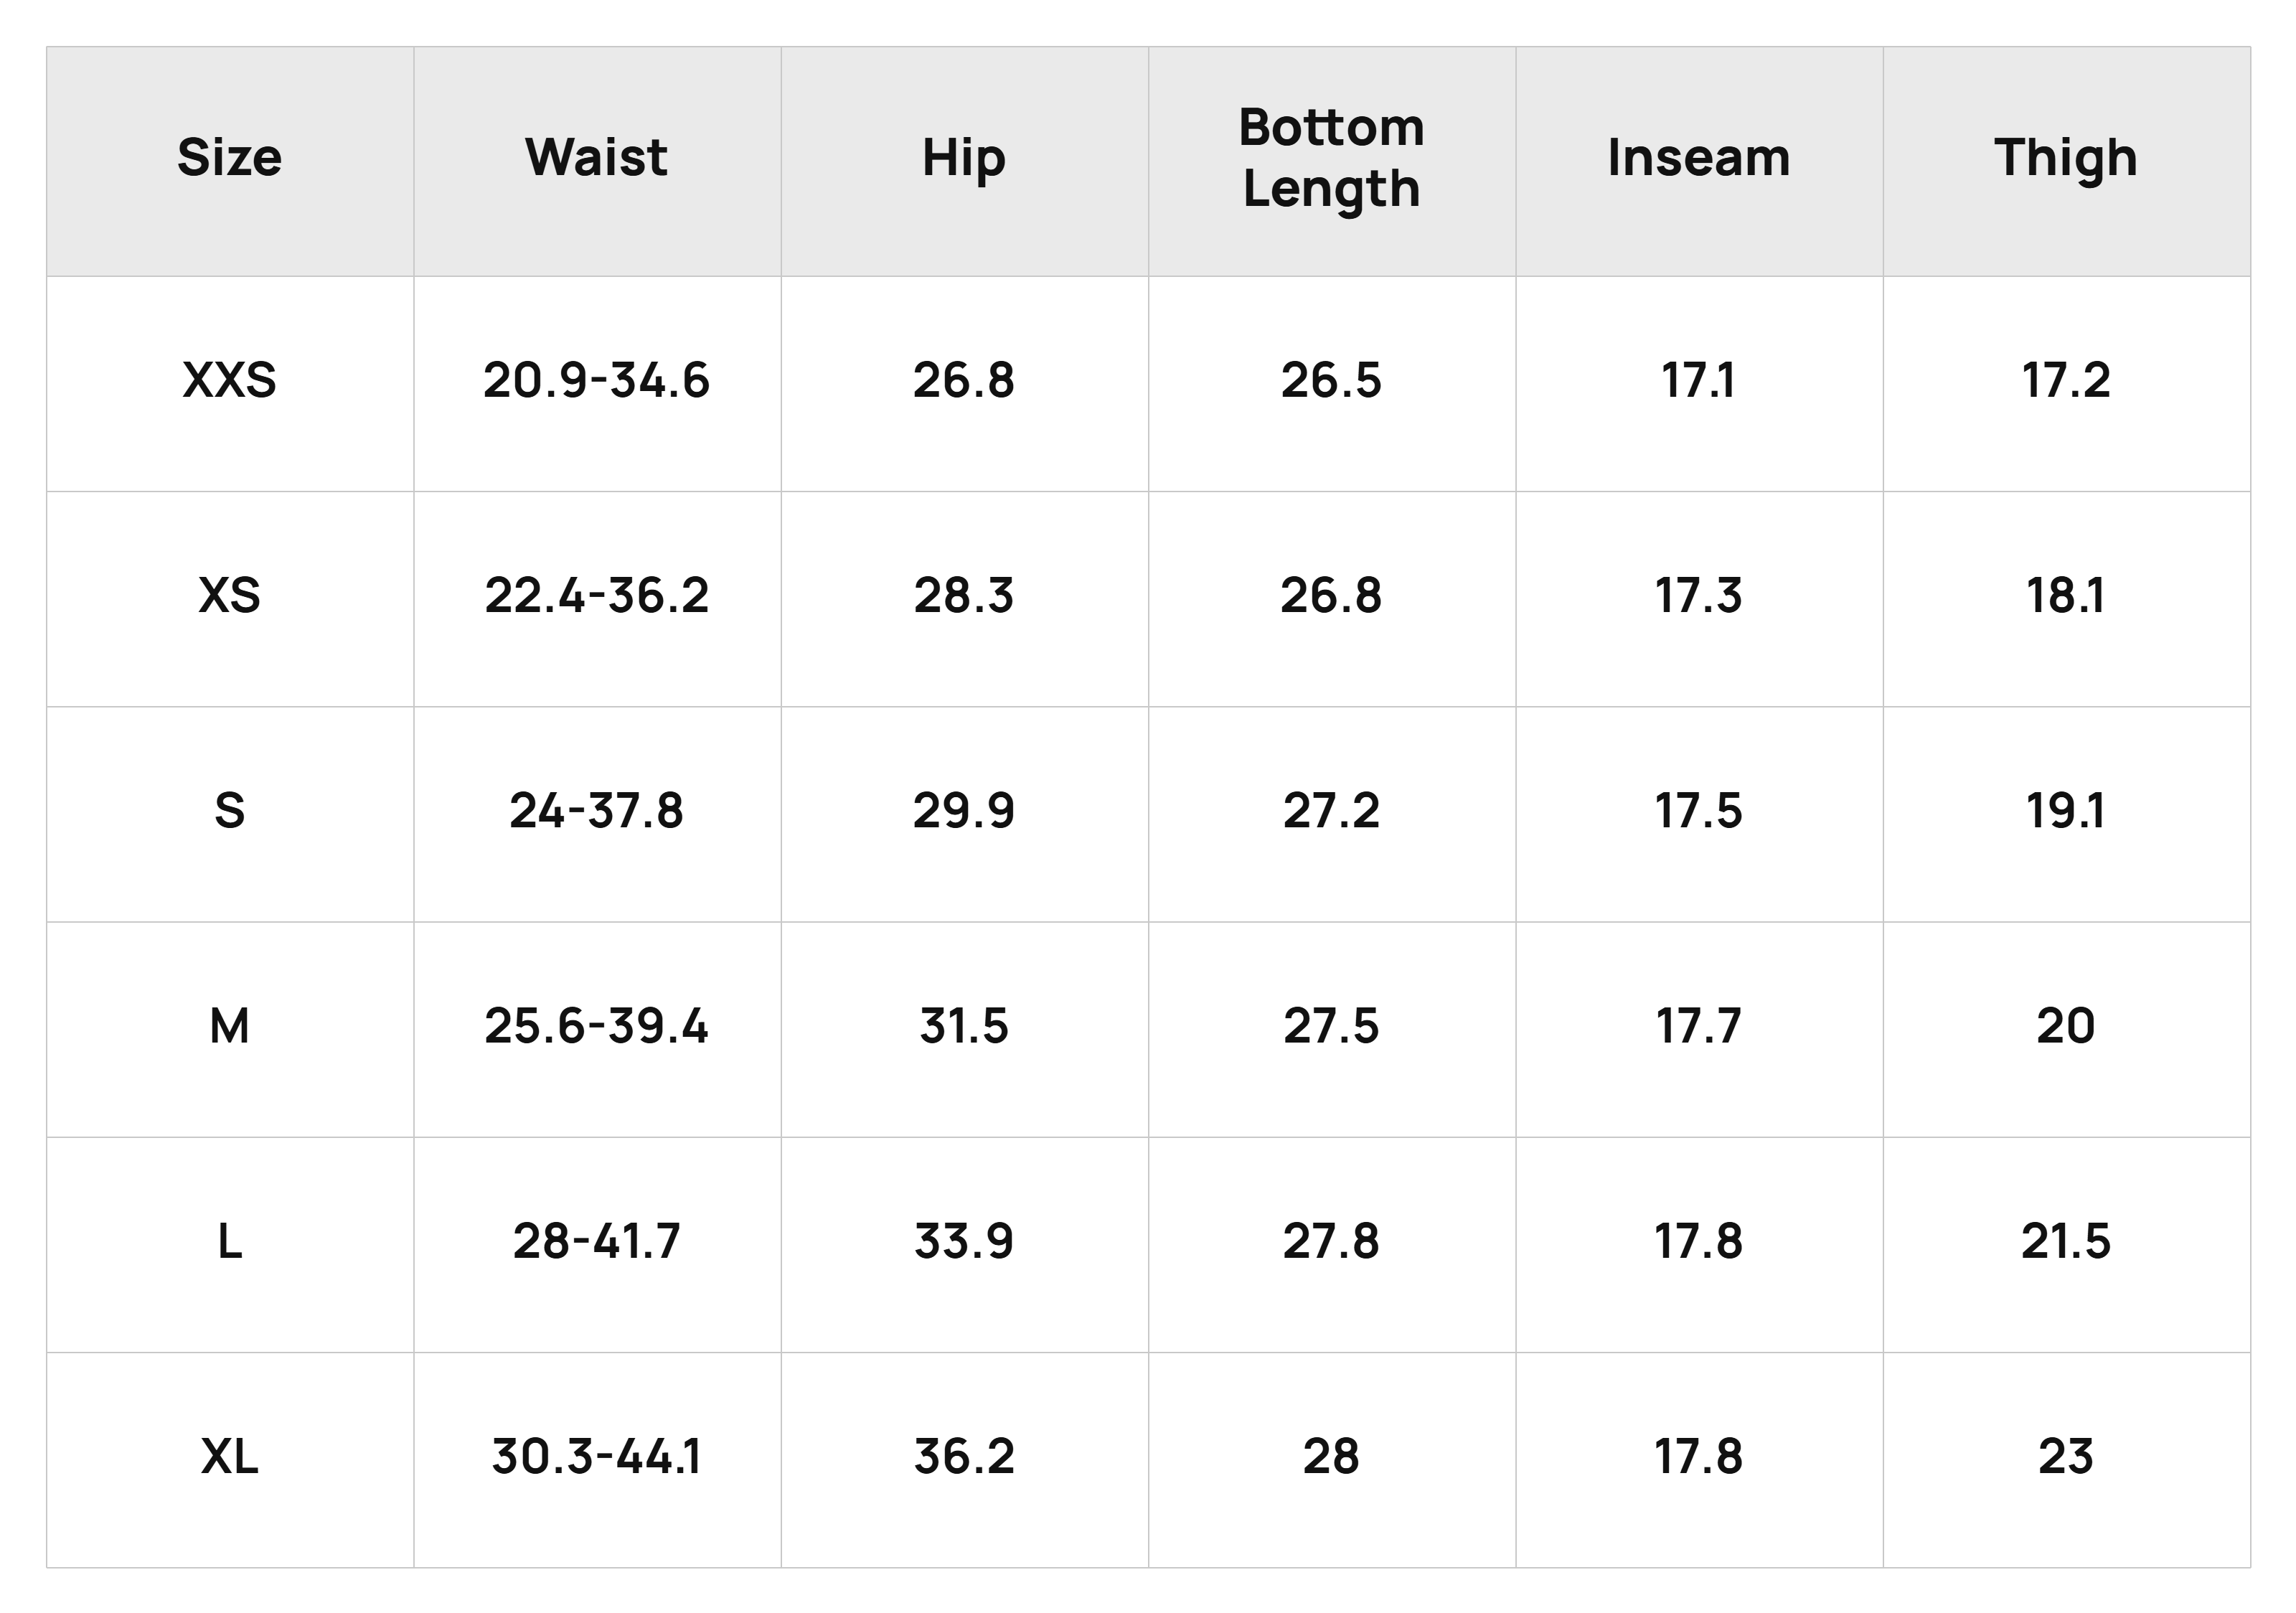Click the Inseam column header
The image size is (2296, 1613).
pyautogui.click(x=1698, y=158)
